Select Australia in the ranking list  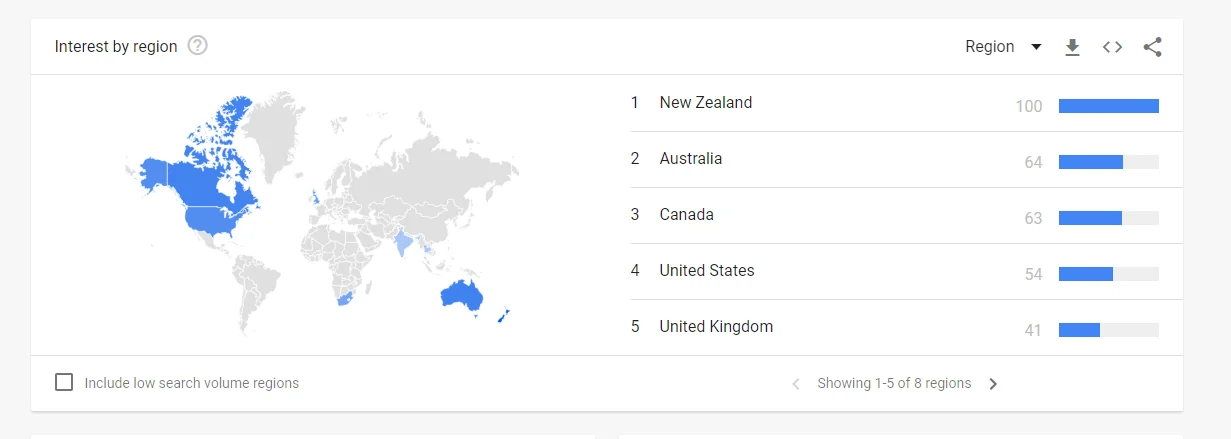pos(690,159)
